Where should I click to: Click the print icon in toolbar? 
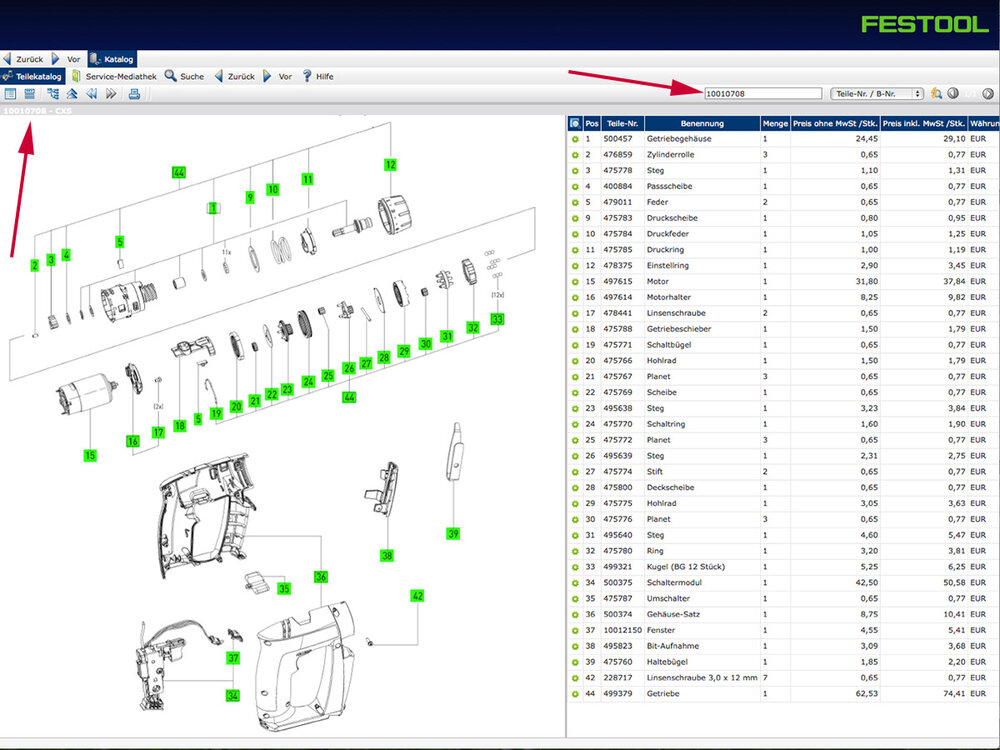tap(134, 94)
